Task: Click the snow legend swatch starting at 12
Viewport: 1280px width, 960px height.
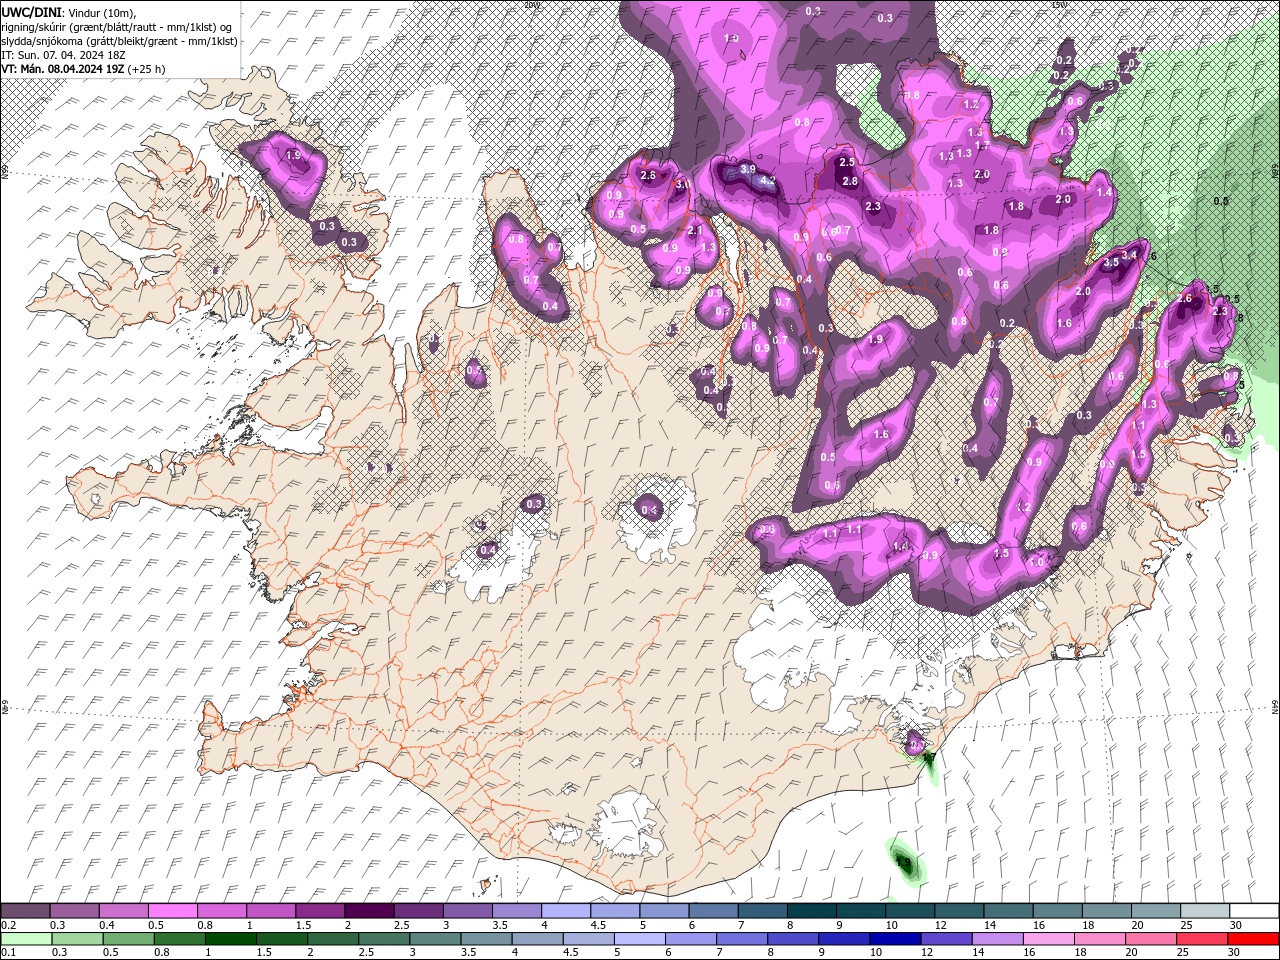Action: [959, 911]
